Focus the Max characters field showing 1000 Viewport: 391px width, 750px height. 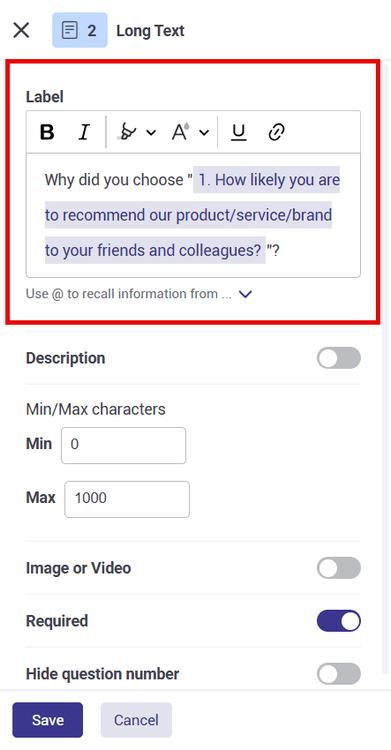127,499
